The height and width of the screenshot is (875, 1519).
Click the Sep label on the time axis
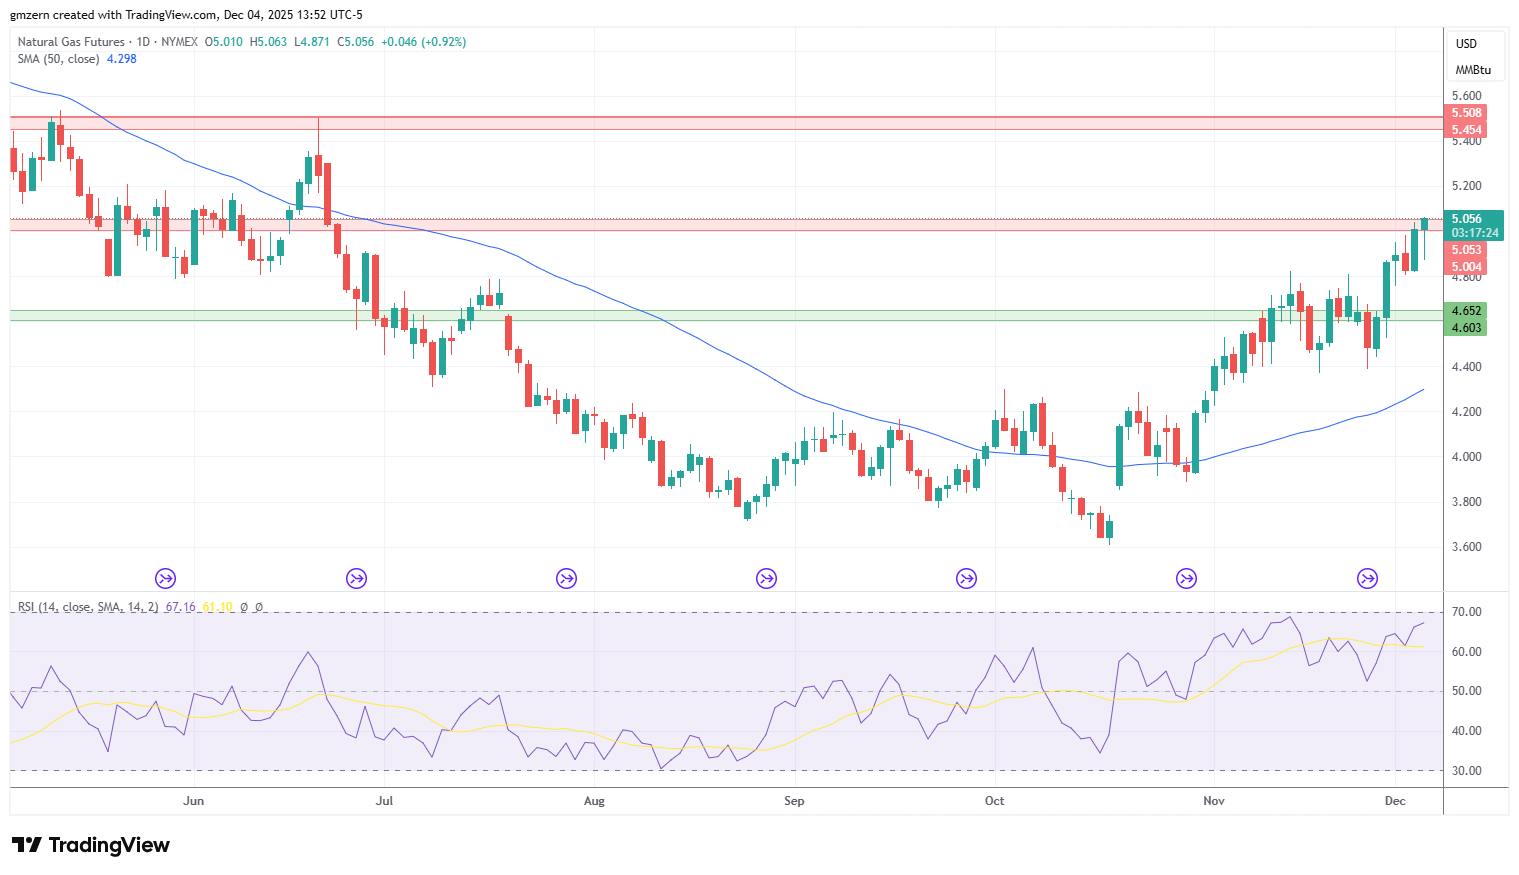coord(794,801)
